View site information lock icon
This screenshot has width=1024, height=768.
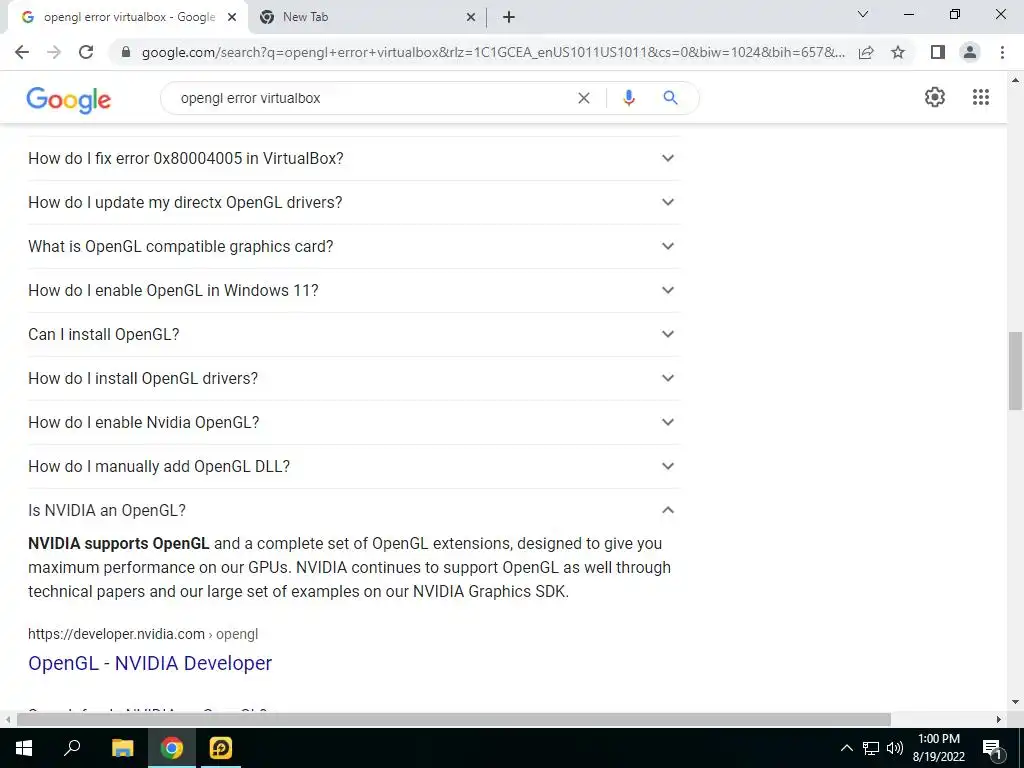pos(127,52)
